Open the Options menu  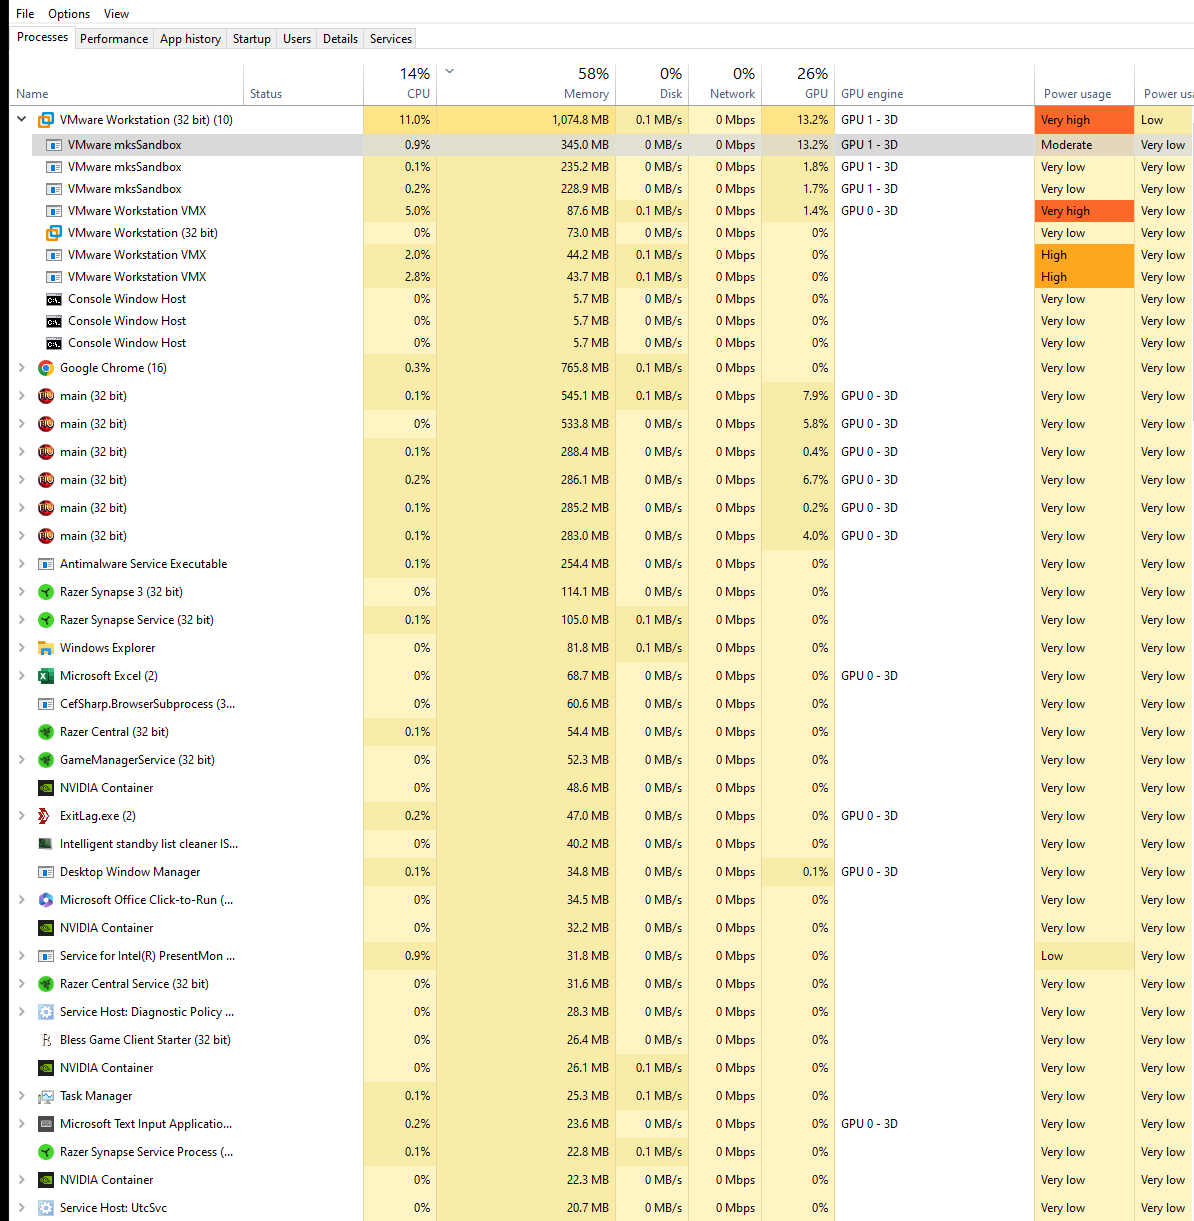pyautogui.click(x=69, y=14)
